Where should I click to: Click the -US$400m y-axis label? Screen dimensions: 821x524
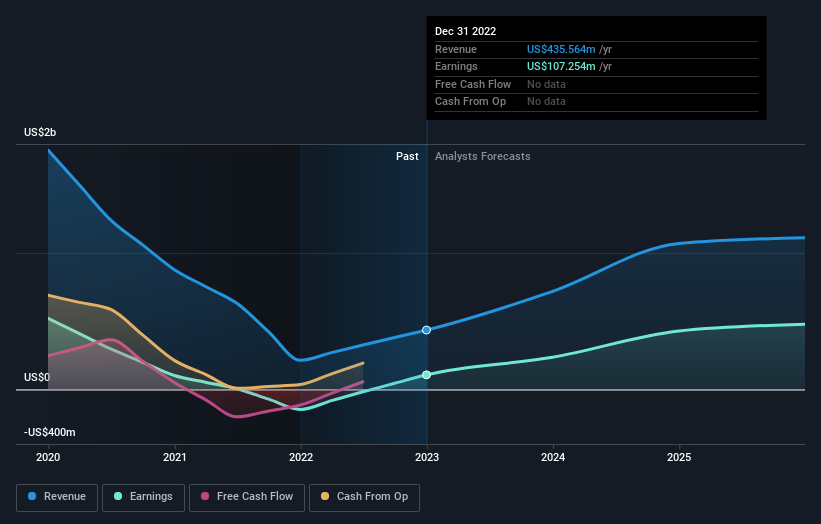50,432
